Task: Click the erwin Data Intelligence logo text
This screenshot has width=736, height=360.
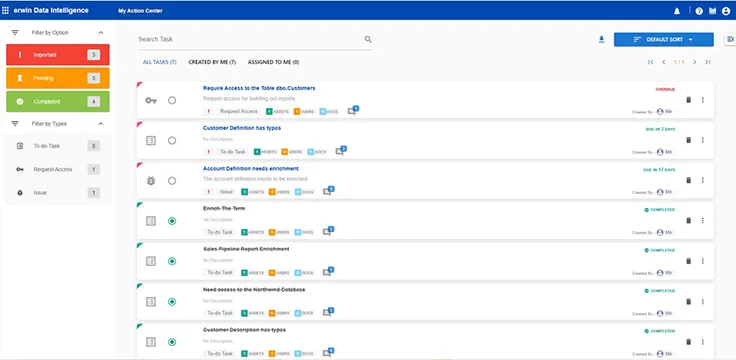Action: click(51, 10)
